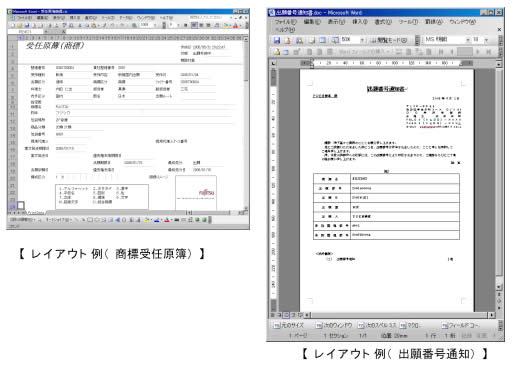The height and width of the screenshot is (365, 515).
Task: Open the 罫線 menu in Word
Action: pos(434,22)
